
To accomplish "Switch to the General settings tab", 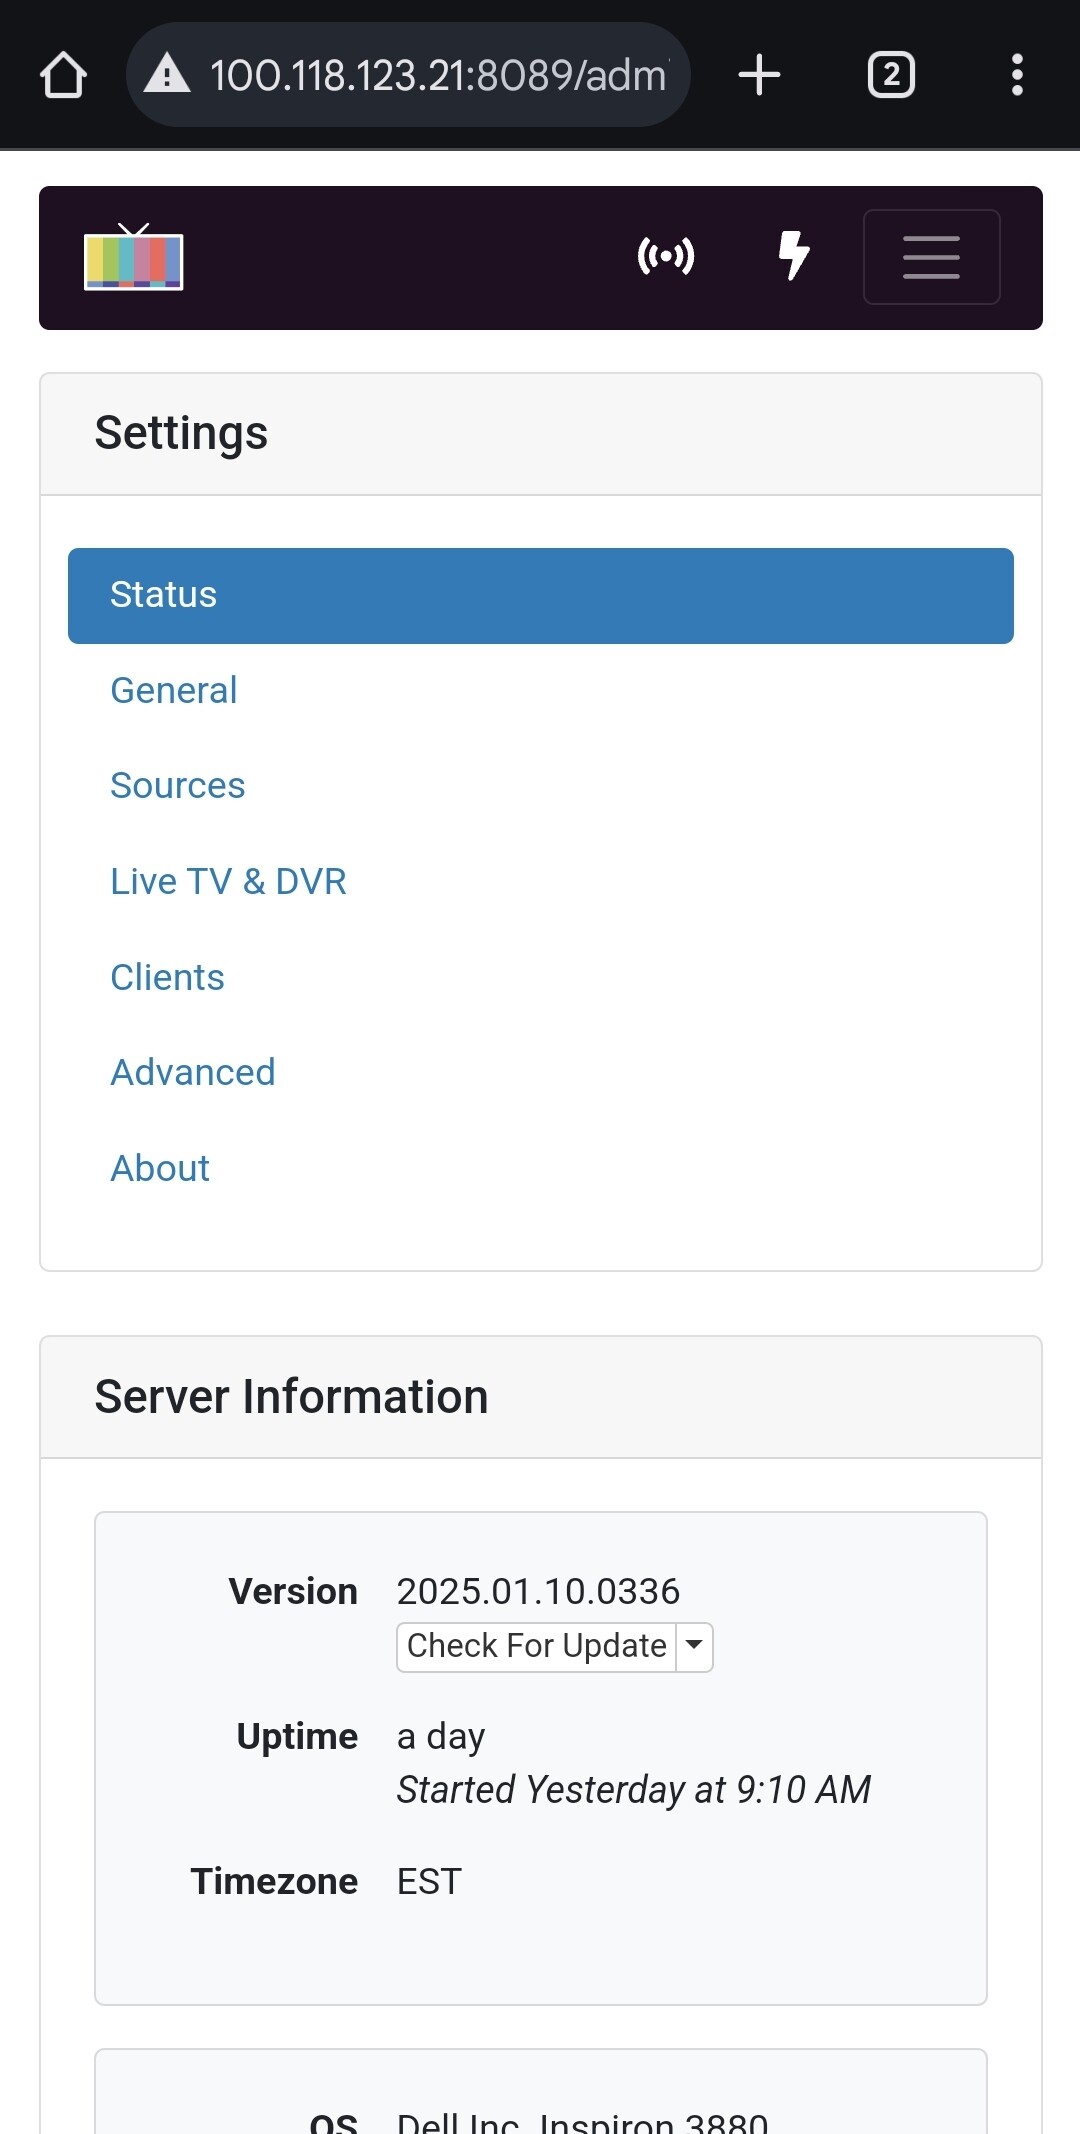I will pyautogui.click(x=174, y=691).
